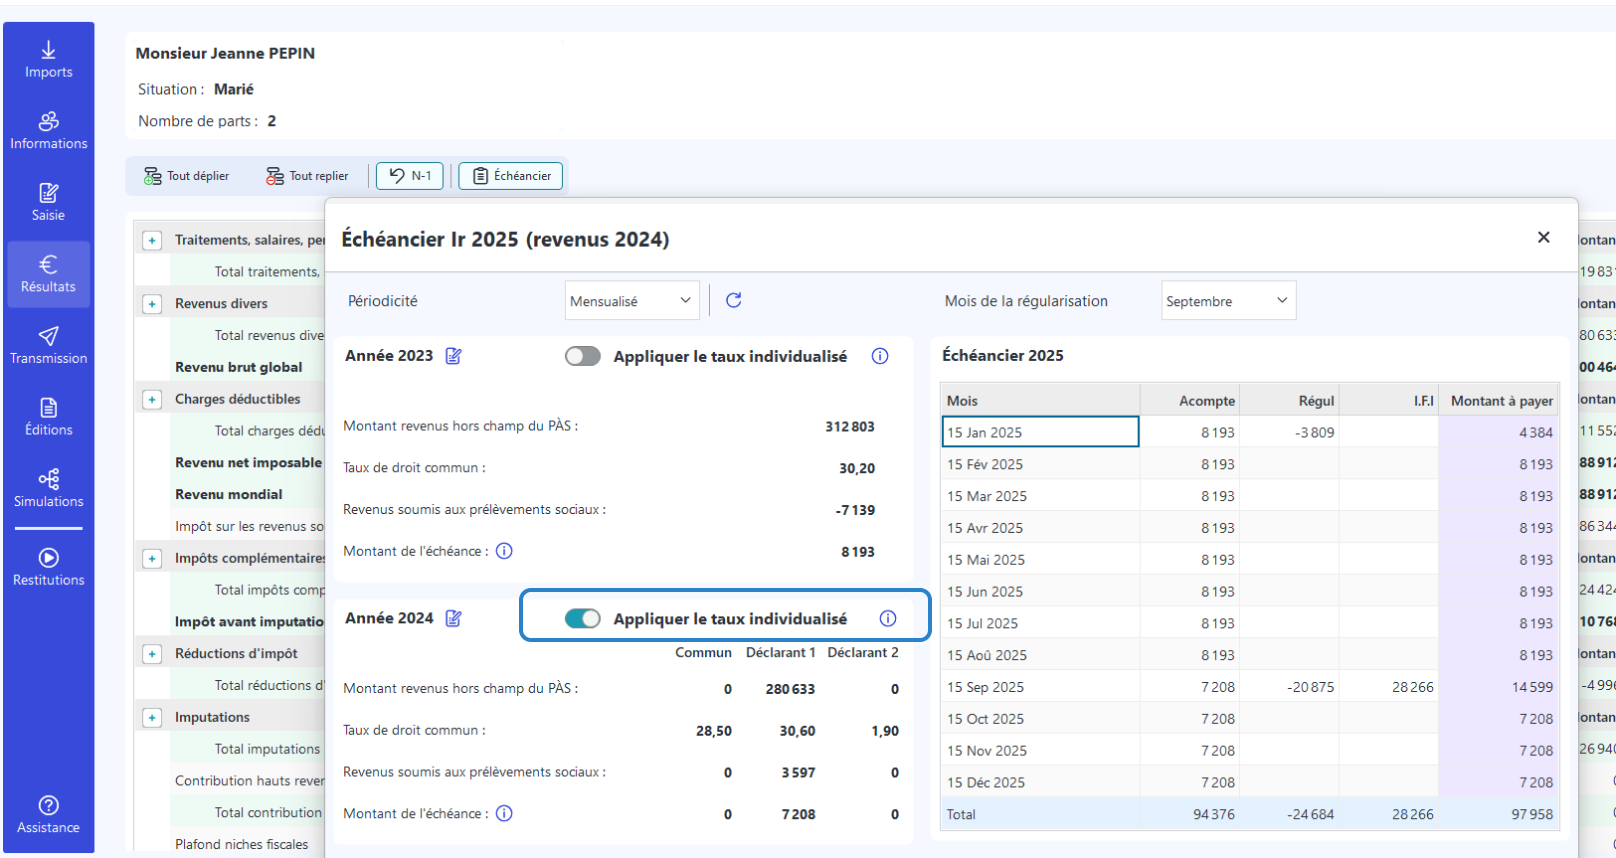Click edit icon beside Année 2023
Screen dimensions: 1616x858
(454, 356)
